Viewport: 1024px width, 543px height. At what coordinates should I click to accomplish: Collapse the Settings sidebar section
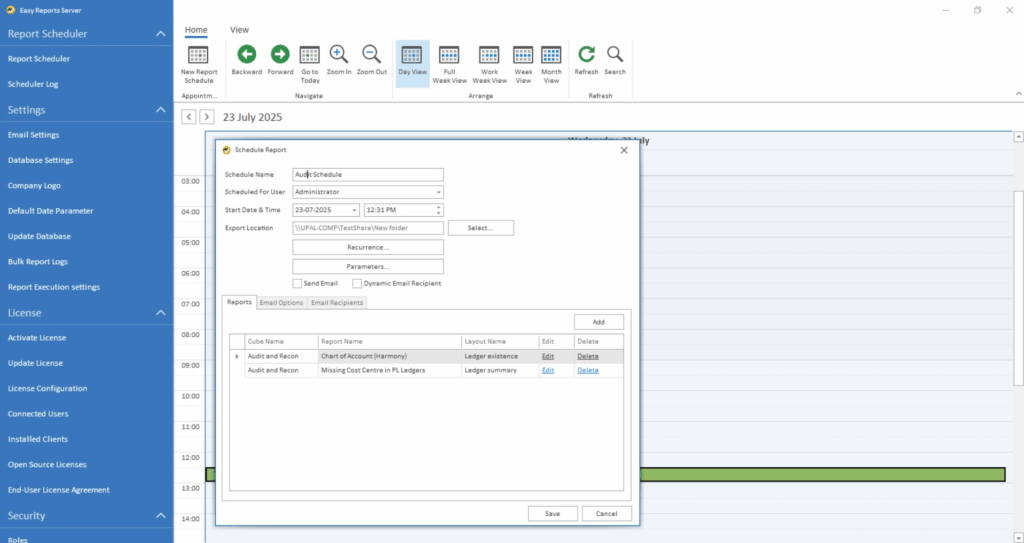tap(161, 110)
